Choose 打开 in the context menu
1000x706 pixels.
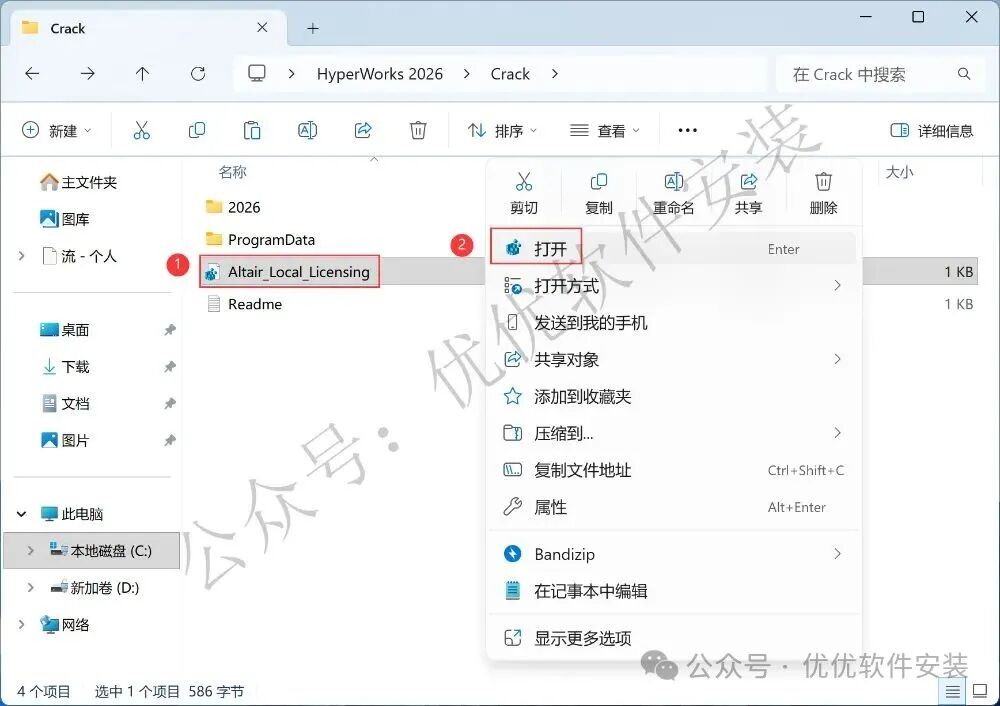(x=673, y=249)
